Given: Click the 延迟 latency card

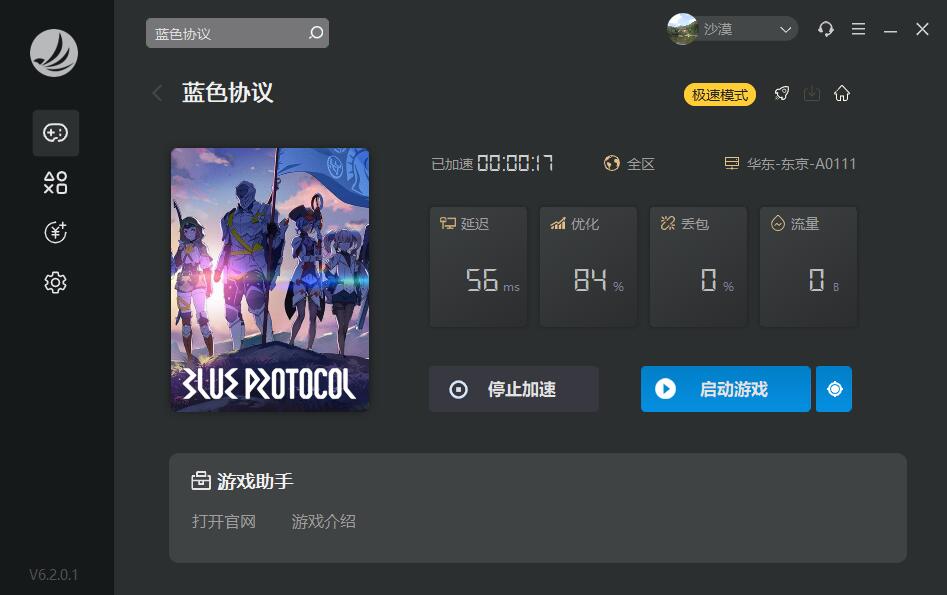Looking at the screenshot, I should pyautogui.click(x=478, y=266).
